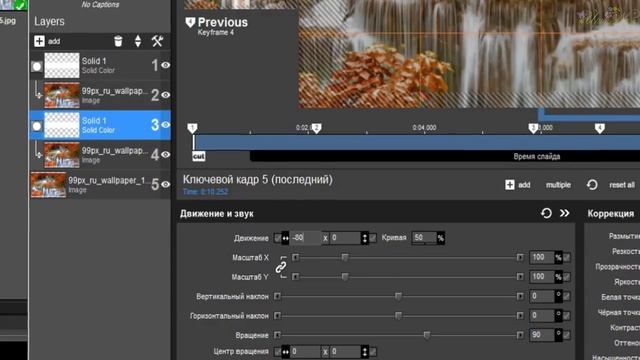Toggle Масштаб X right checkbox
The image size is (640, 360).
pyautogui.click(x=567, y=258)
